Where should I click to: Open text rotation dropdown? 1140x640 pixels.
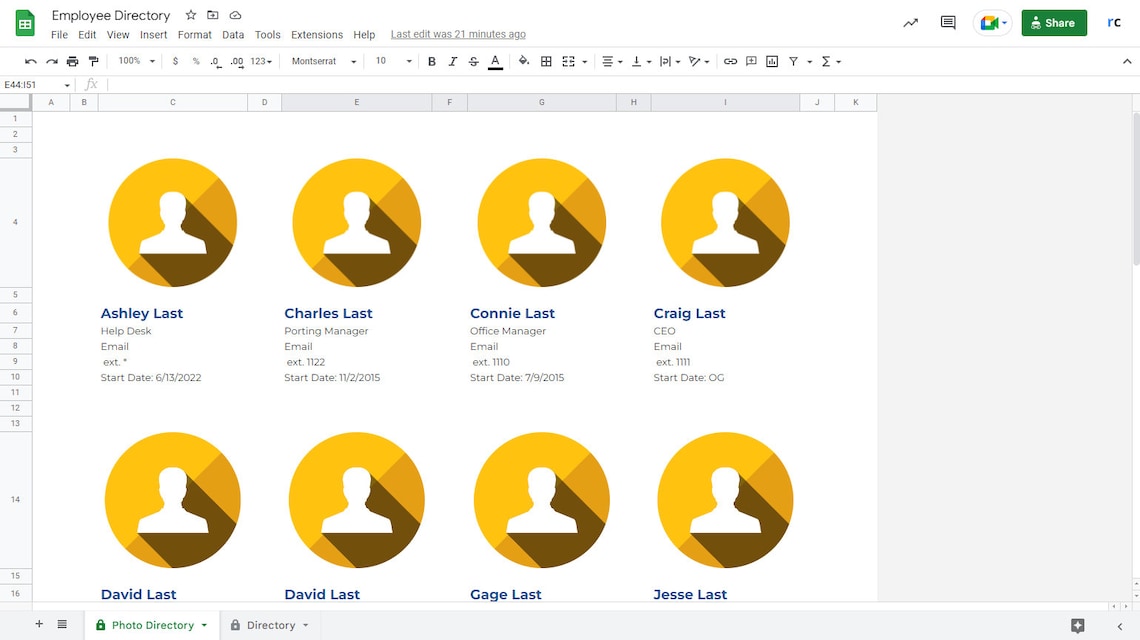coord(699,62)
